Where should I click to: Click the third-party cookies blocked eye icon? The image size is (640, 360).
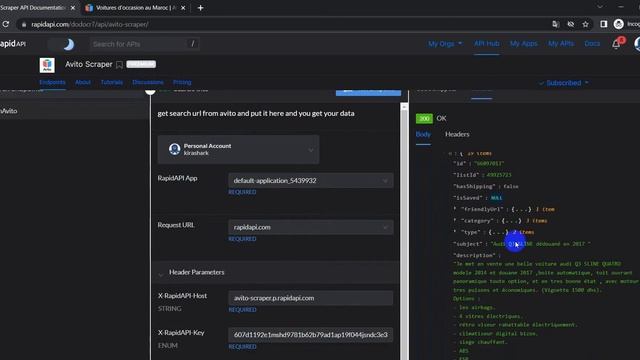pyautogui.click(x=571, y=24)
